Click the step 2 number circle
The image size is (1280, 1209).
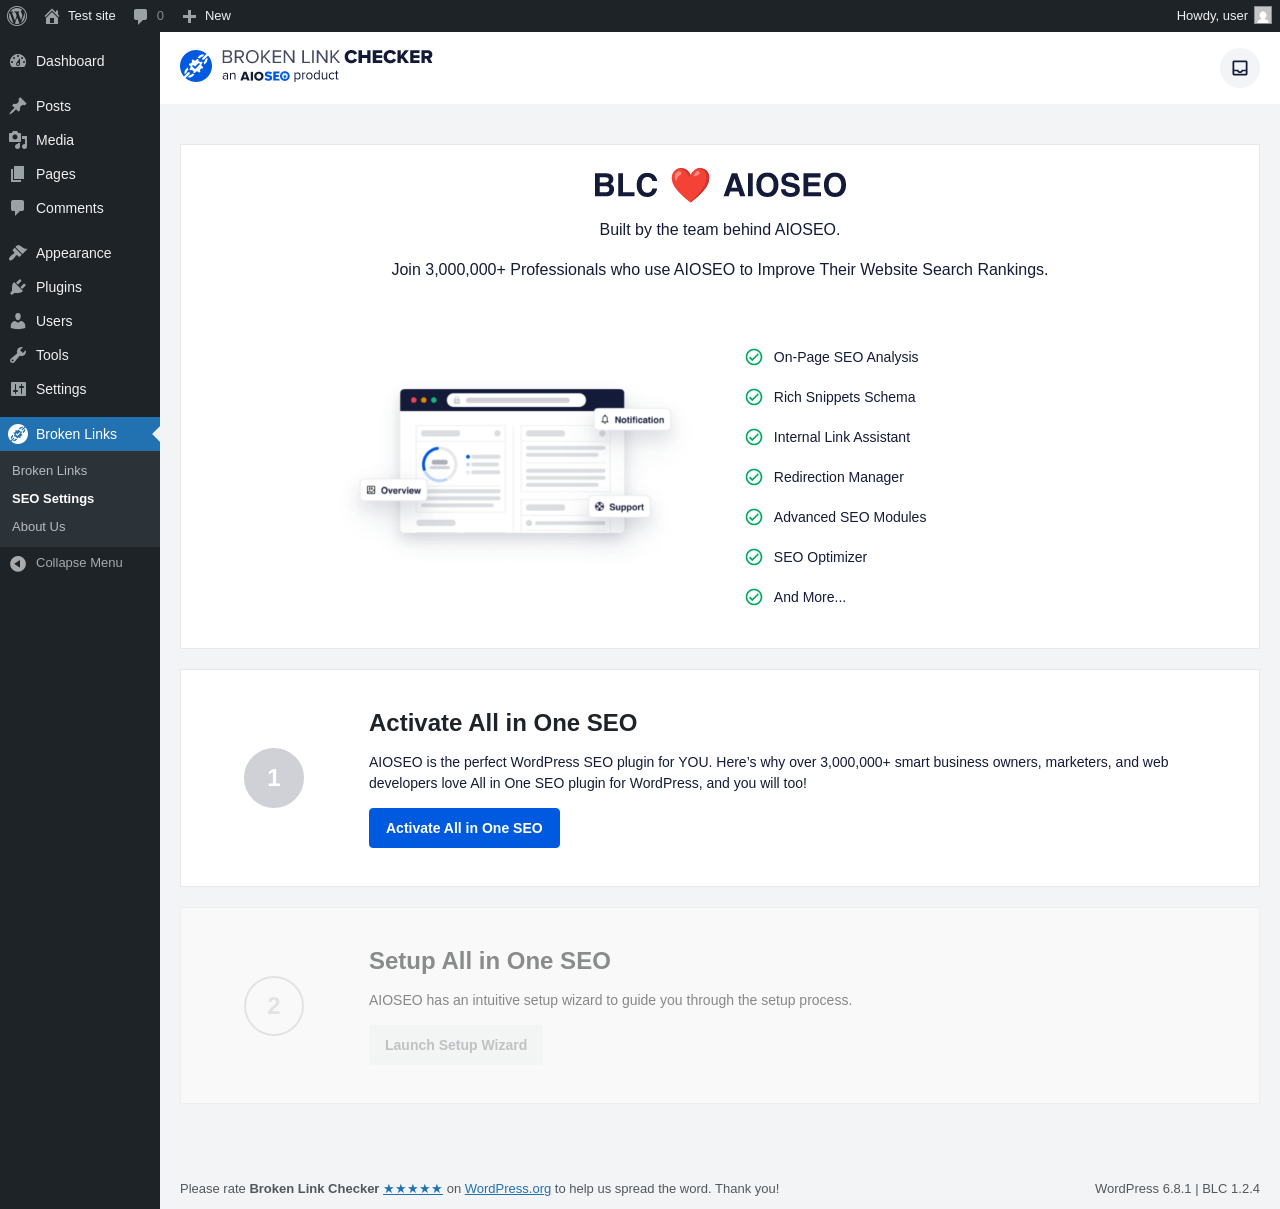(x=274, y=1006)
